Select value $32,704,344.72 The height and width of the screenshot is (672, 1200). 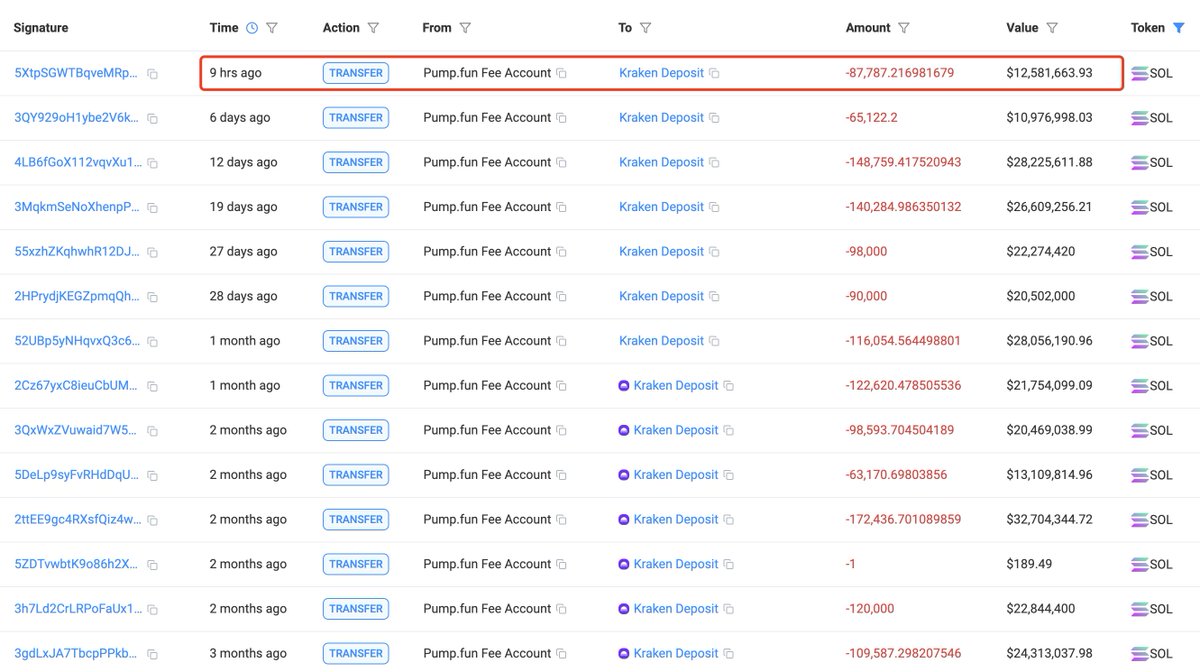click(x=1049, y=519)
